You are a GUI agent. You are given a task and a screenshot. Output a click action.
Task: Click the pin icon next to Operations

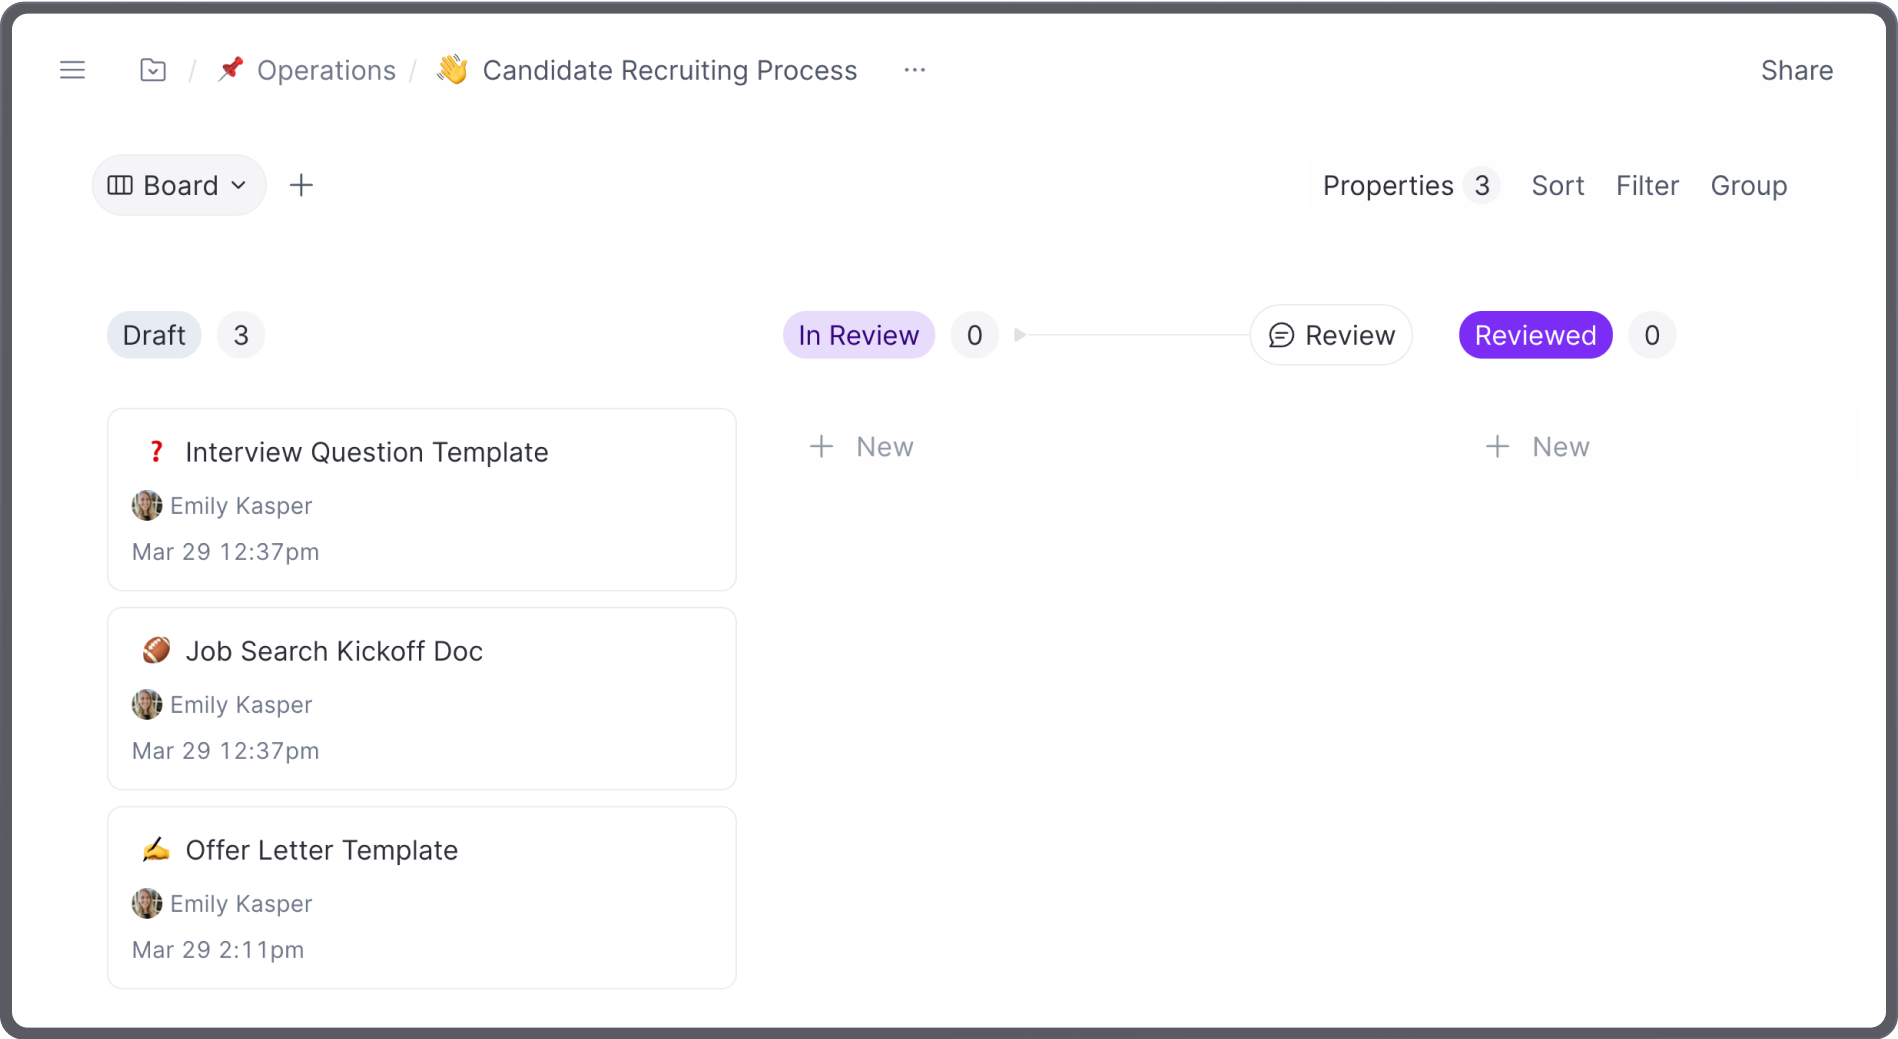coord(229,70)
